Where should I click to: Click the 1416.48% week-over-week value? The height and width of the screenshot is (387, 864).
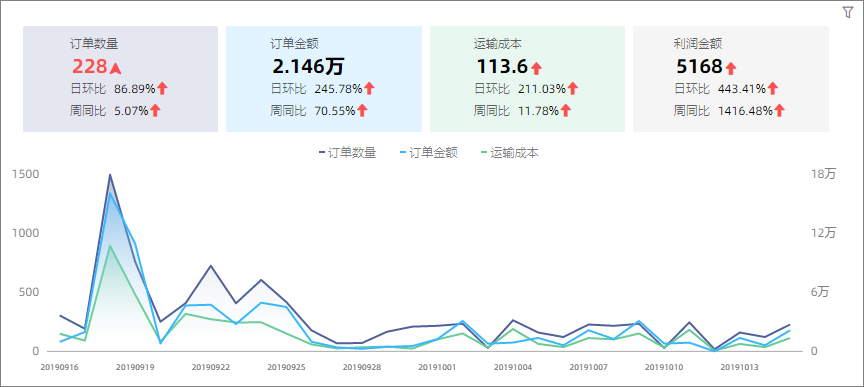pyautogui.click(x=745, y=111)
